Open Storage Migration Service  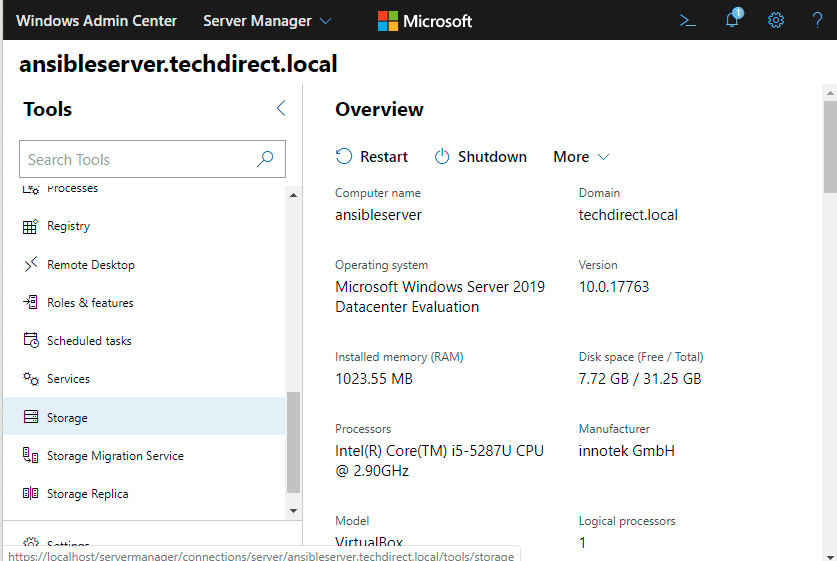click(x=115, y=456)
